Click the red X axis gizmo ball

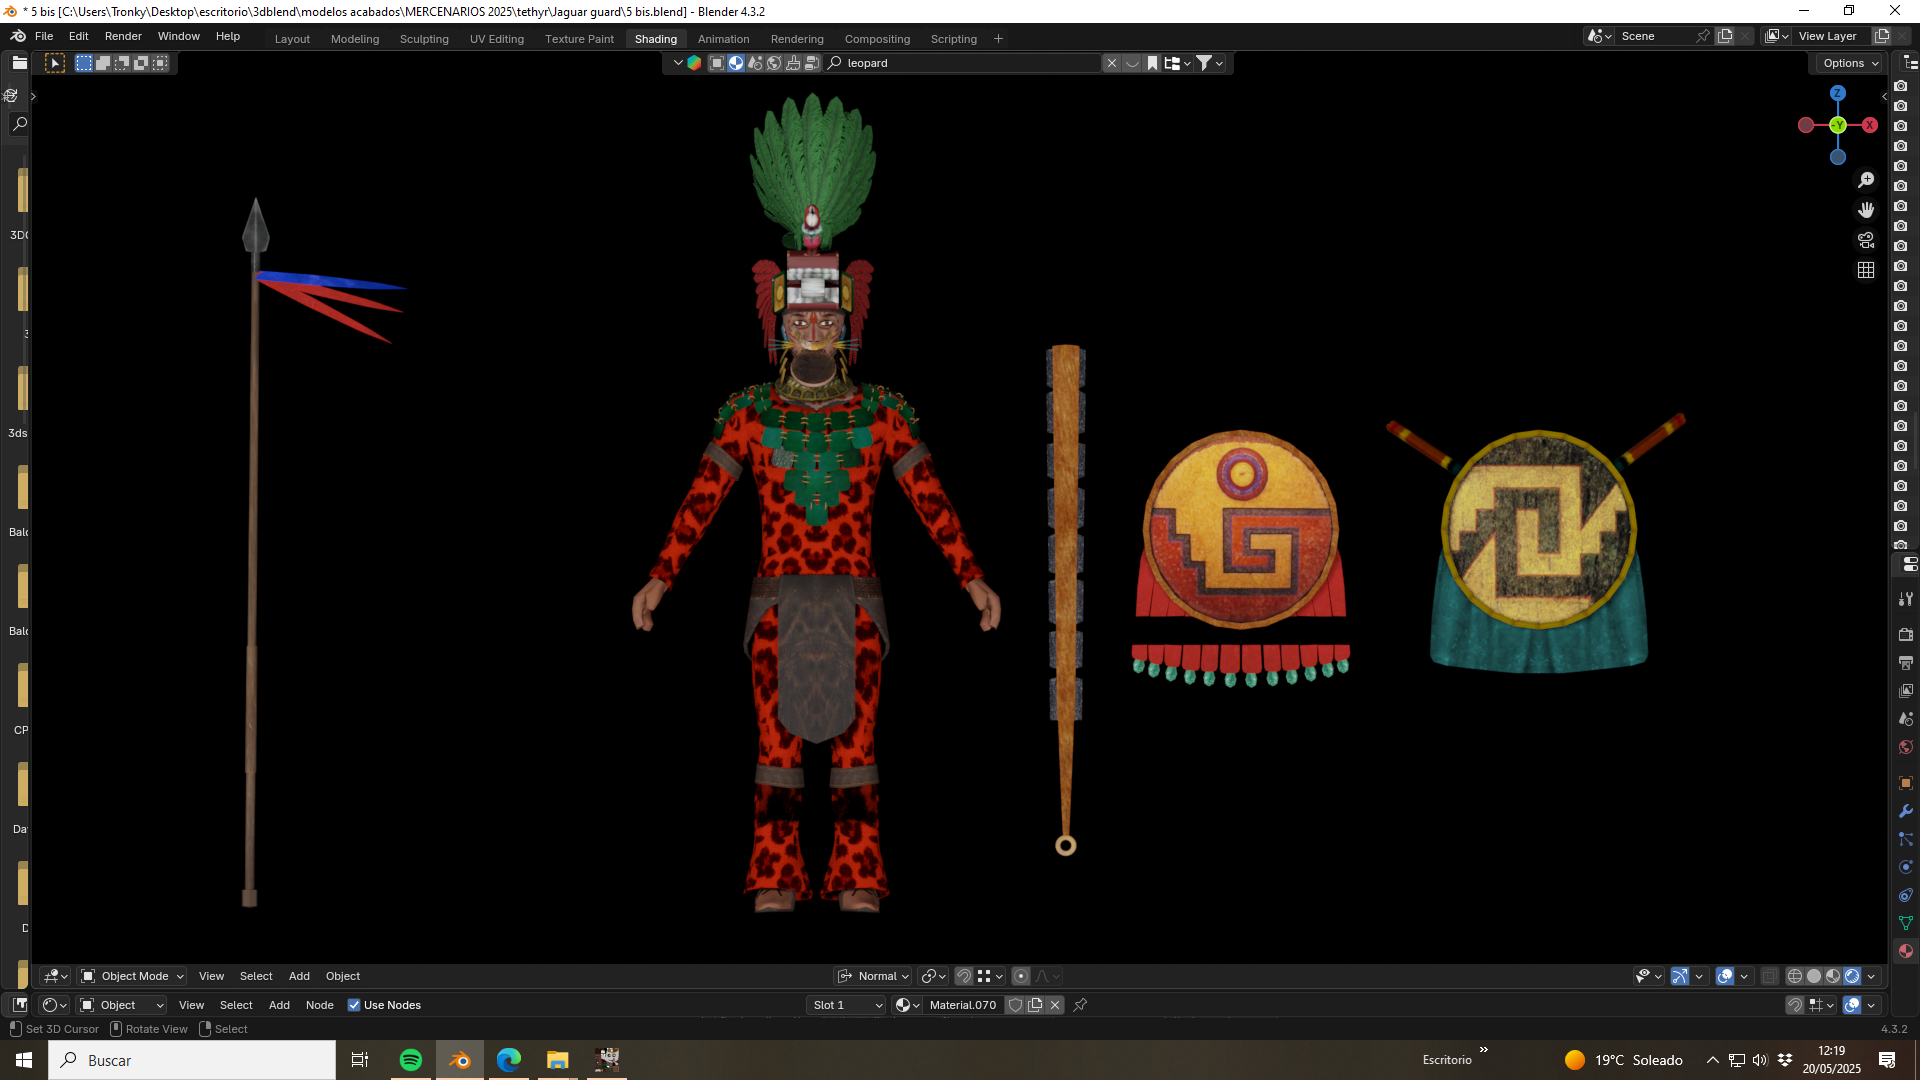pos(1869,125)
